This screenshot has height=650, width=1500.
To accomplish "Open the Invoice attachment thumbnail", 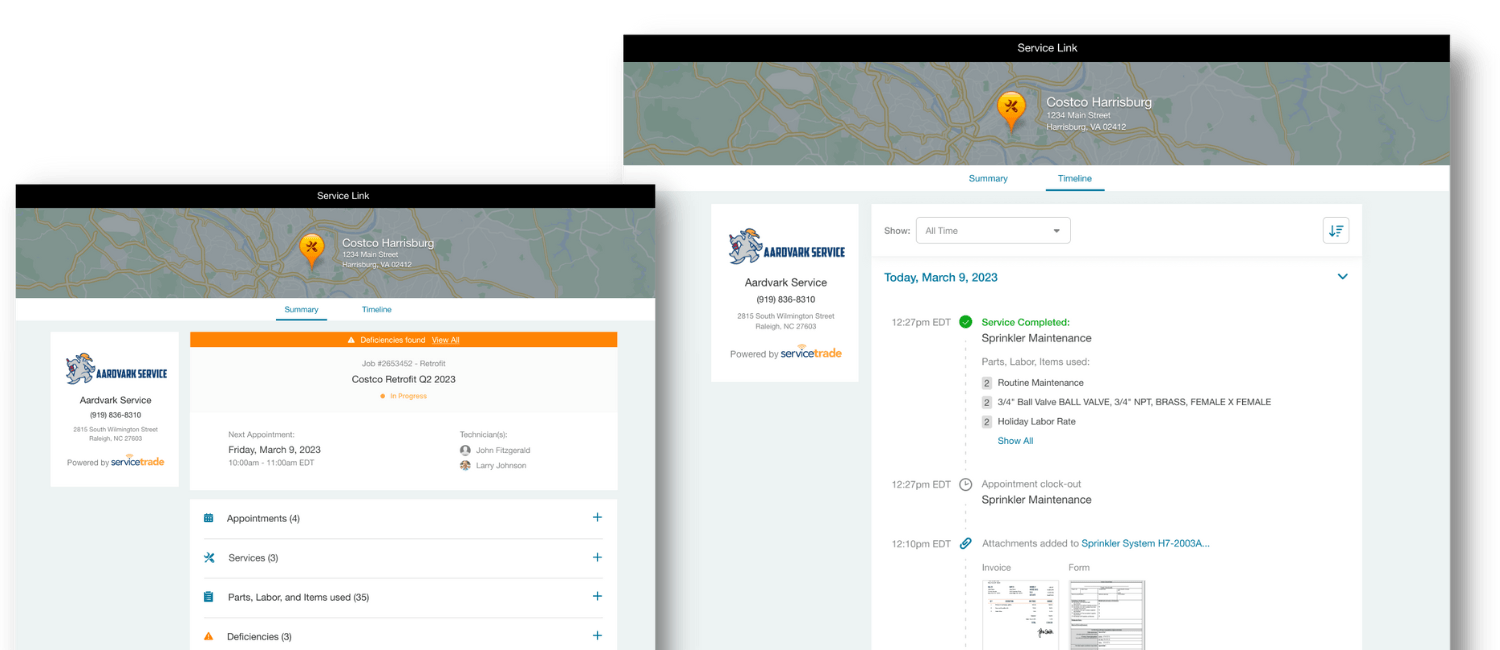I will pos(1020,615).
